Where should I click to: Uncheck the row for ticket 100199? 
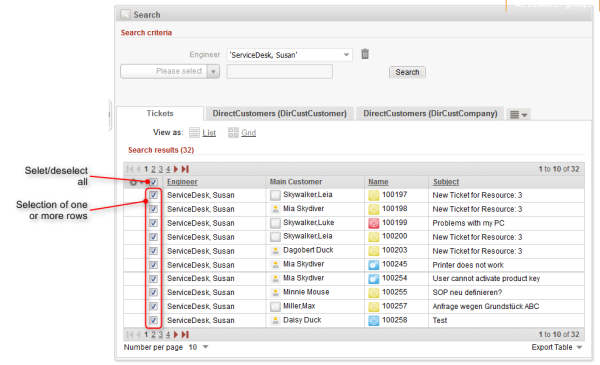(x=153, y=223)
